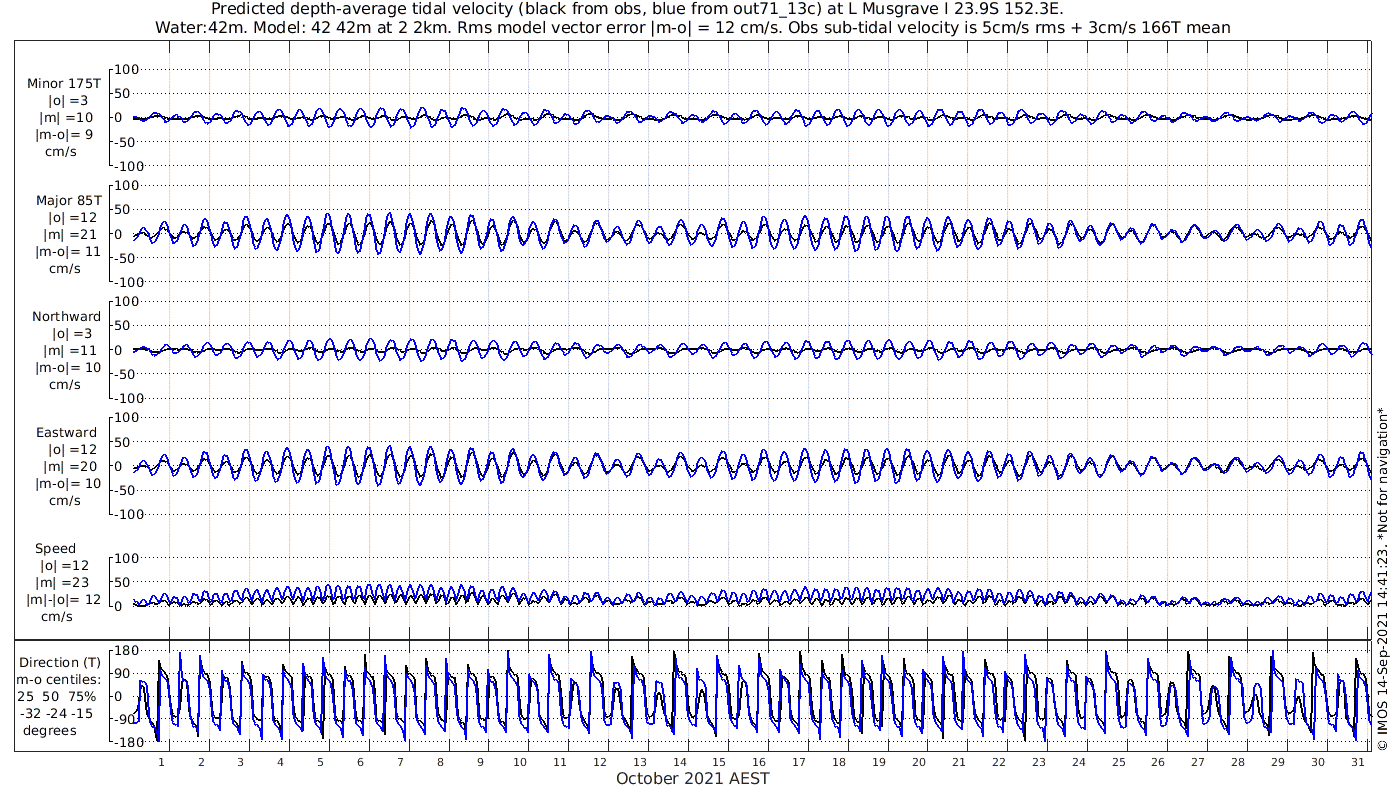The height and width of the screenshot is (800, 1400).
Task: Click the "180" tick on Direction axis
Action: click(125, 651)
